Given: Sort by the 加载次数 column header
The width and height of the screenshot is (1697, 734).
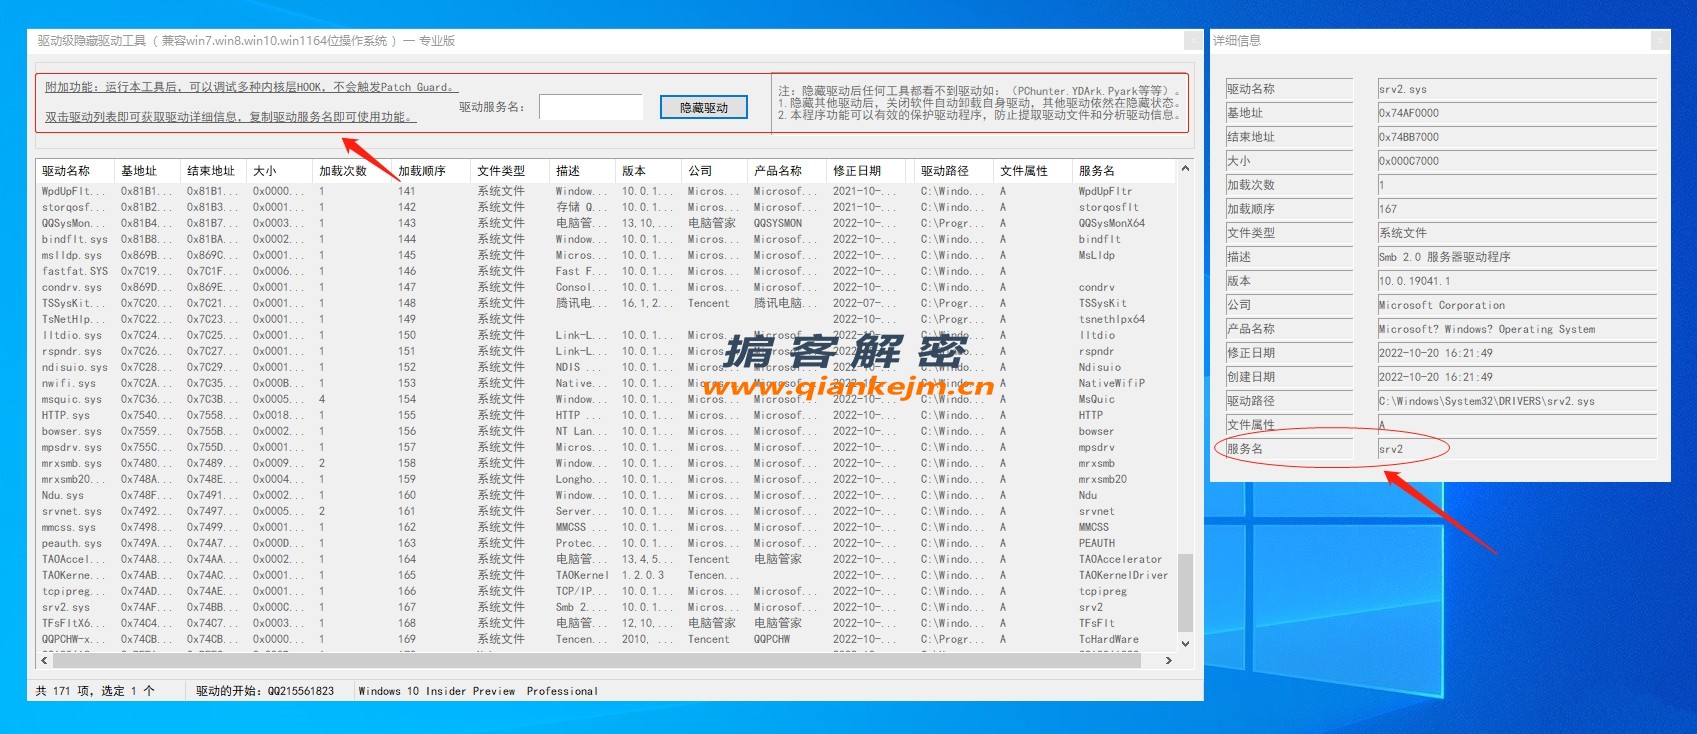Looking at the screenshot, I should point(352,171).
